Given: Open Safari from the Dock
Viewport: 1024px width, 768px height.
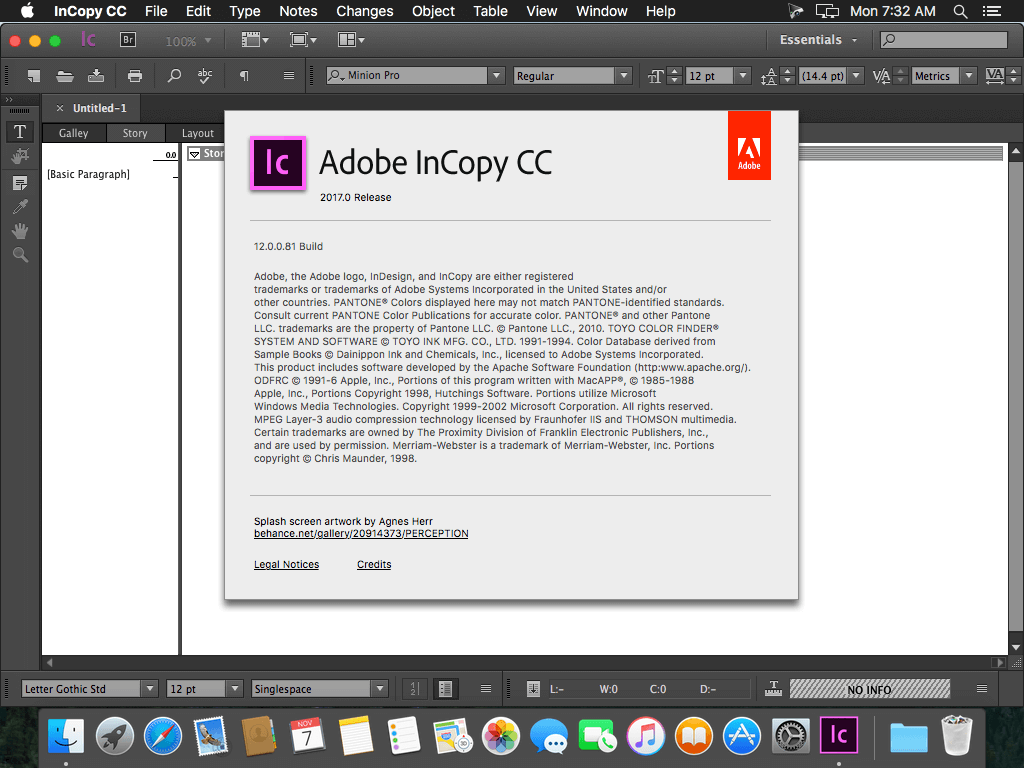Looking at the screenshot, I should point(163,737).
